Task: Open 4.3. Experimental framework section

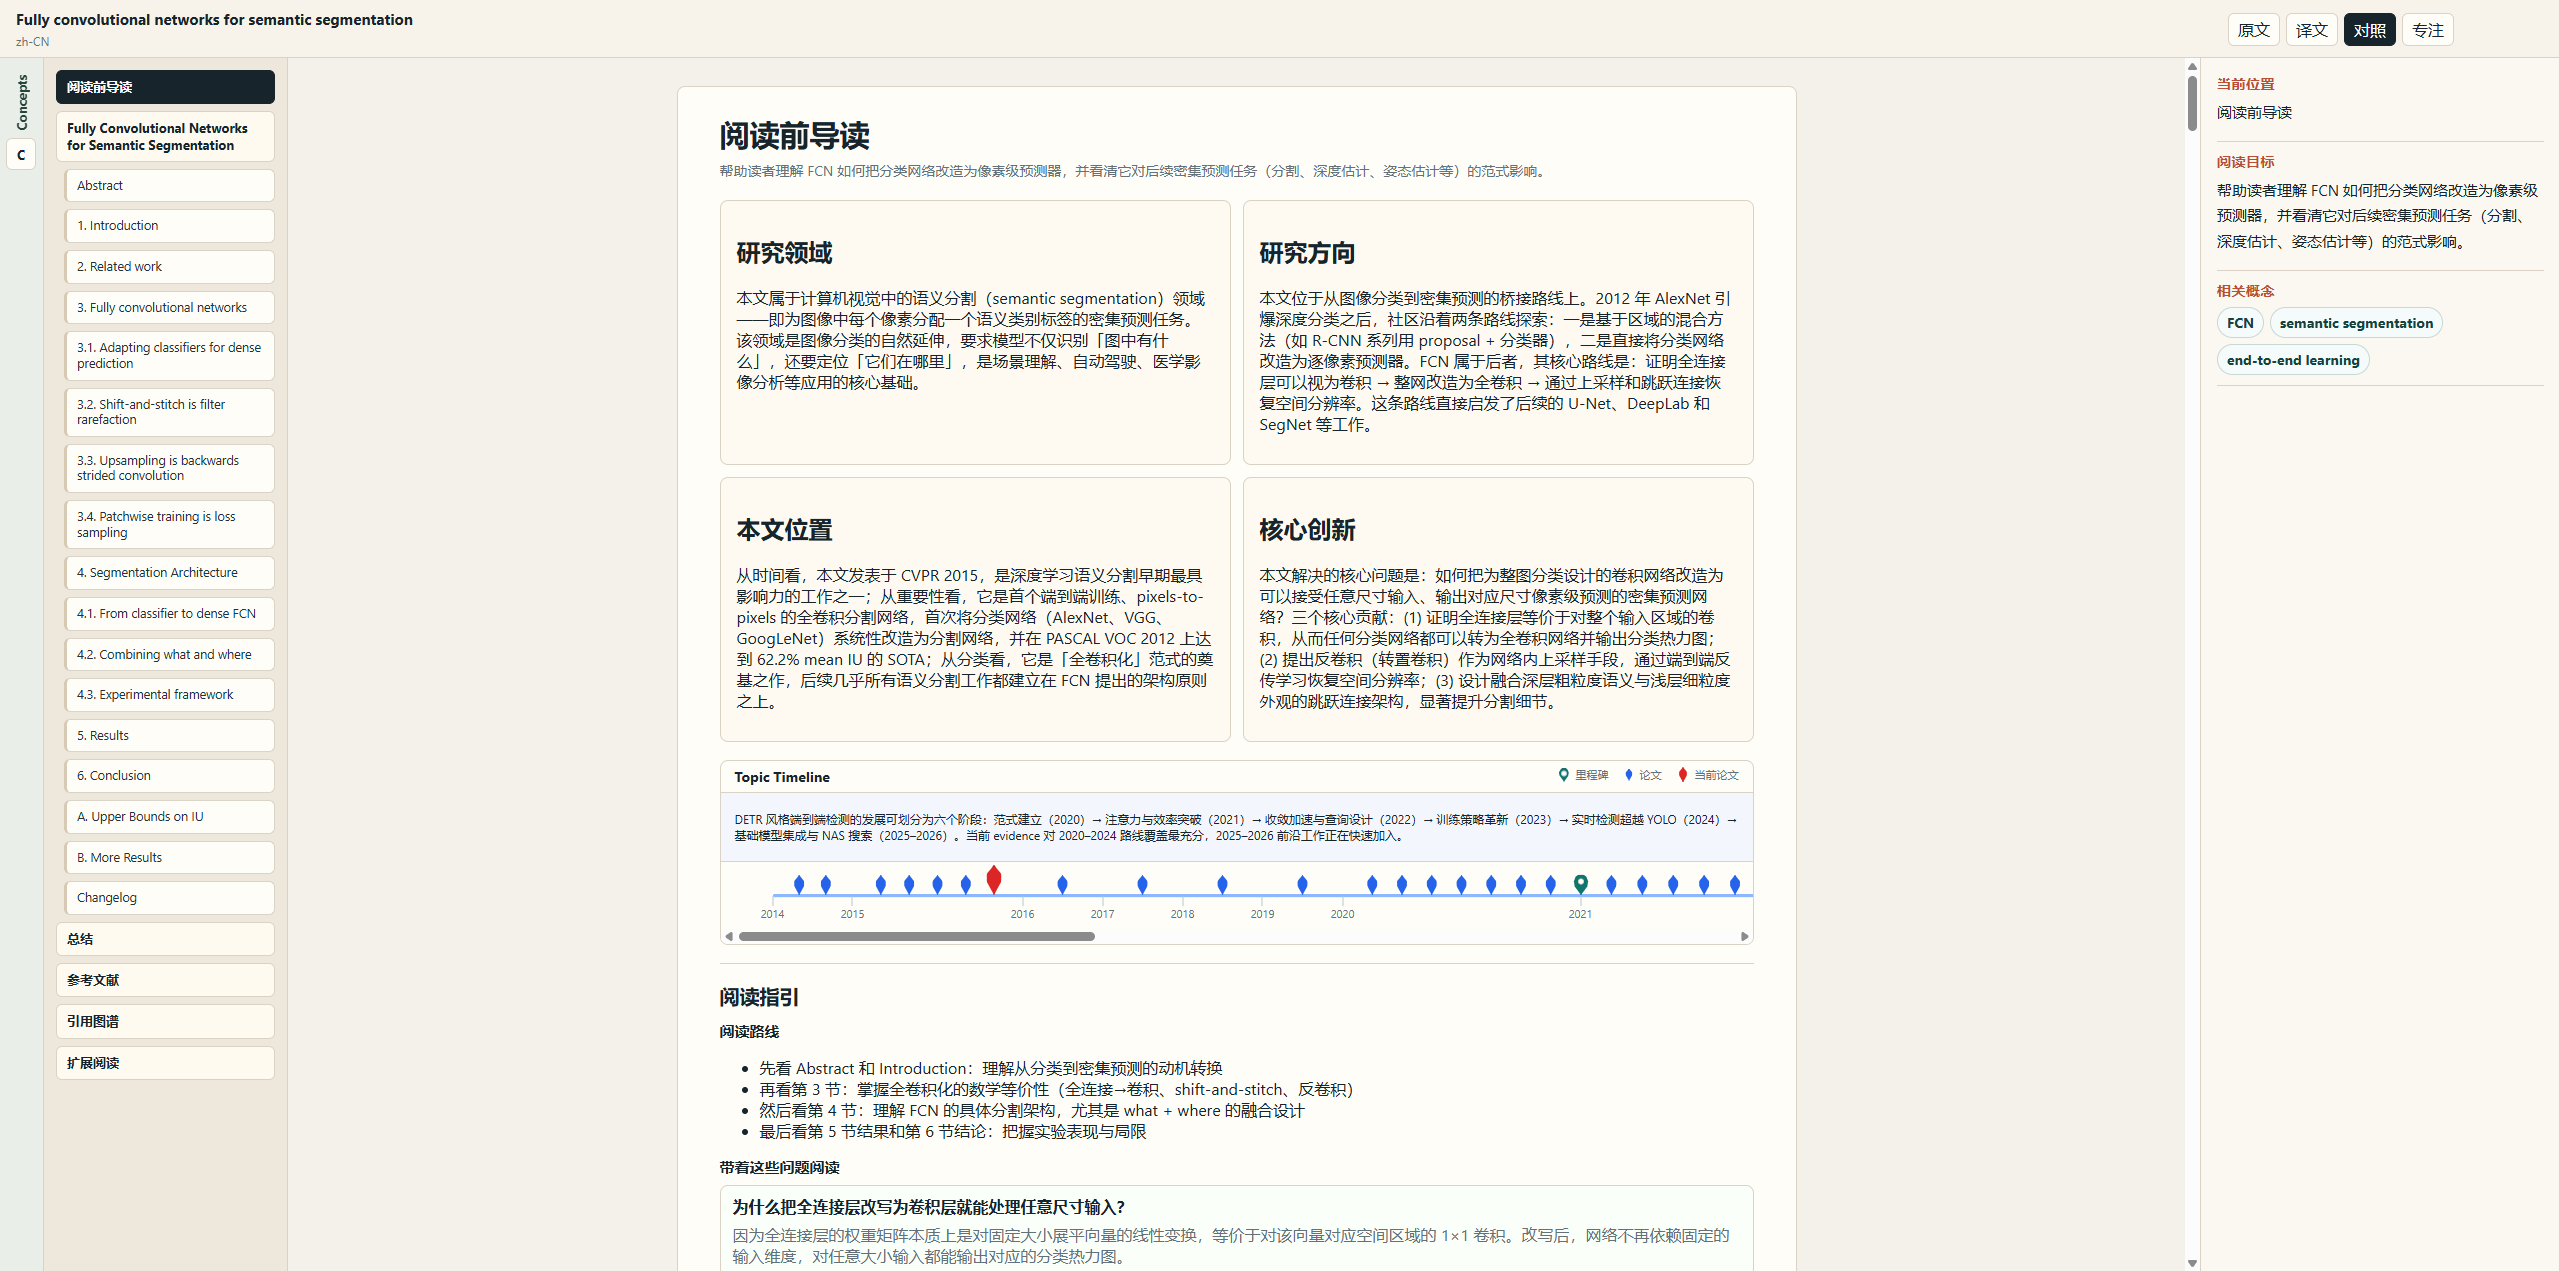Action: tap(169, 695)
